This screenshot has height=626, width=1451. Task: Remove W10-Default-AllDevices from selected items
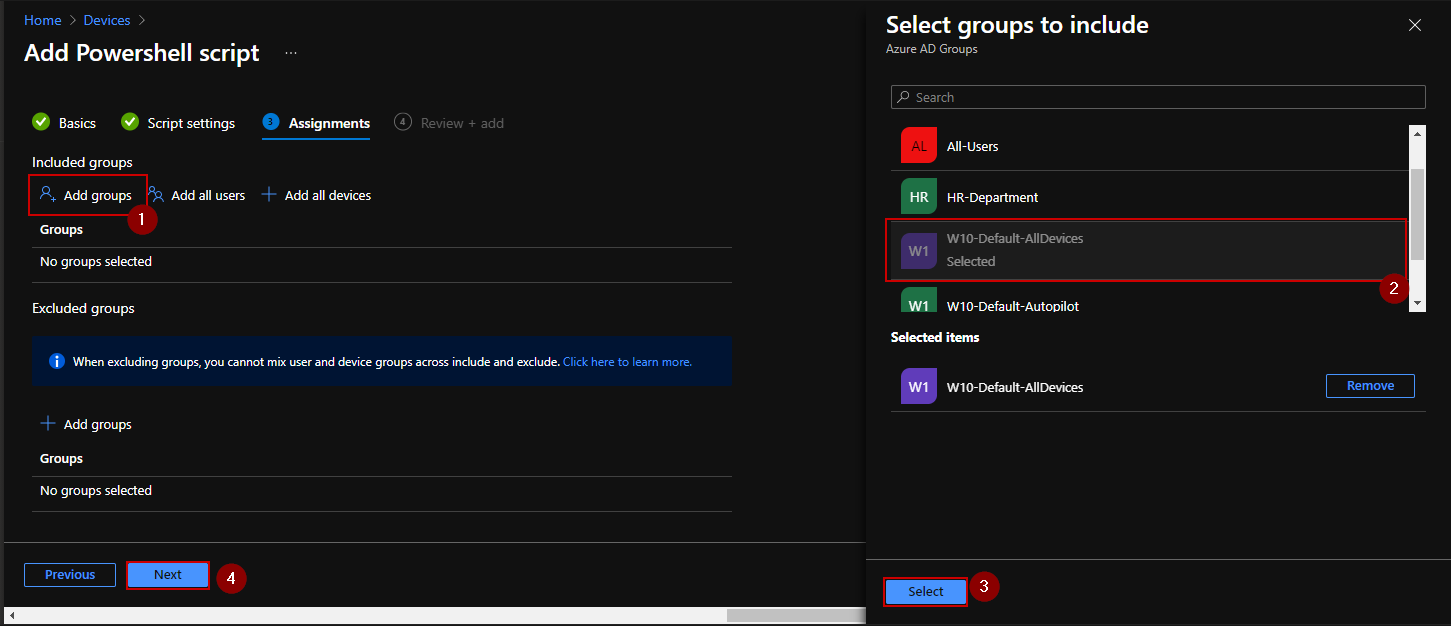(x=1370, y=386)
